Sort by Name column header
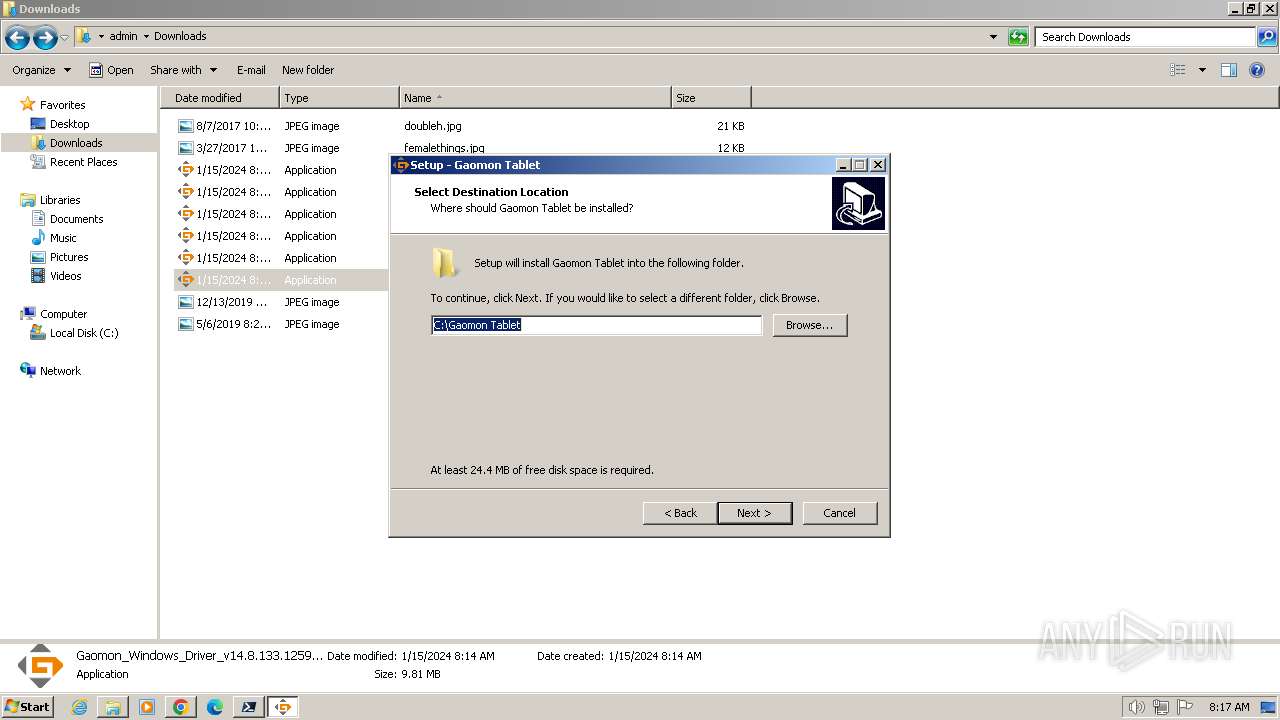 pos(535,98)
